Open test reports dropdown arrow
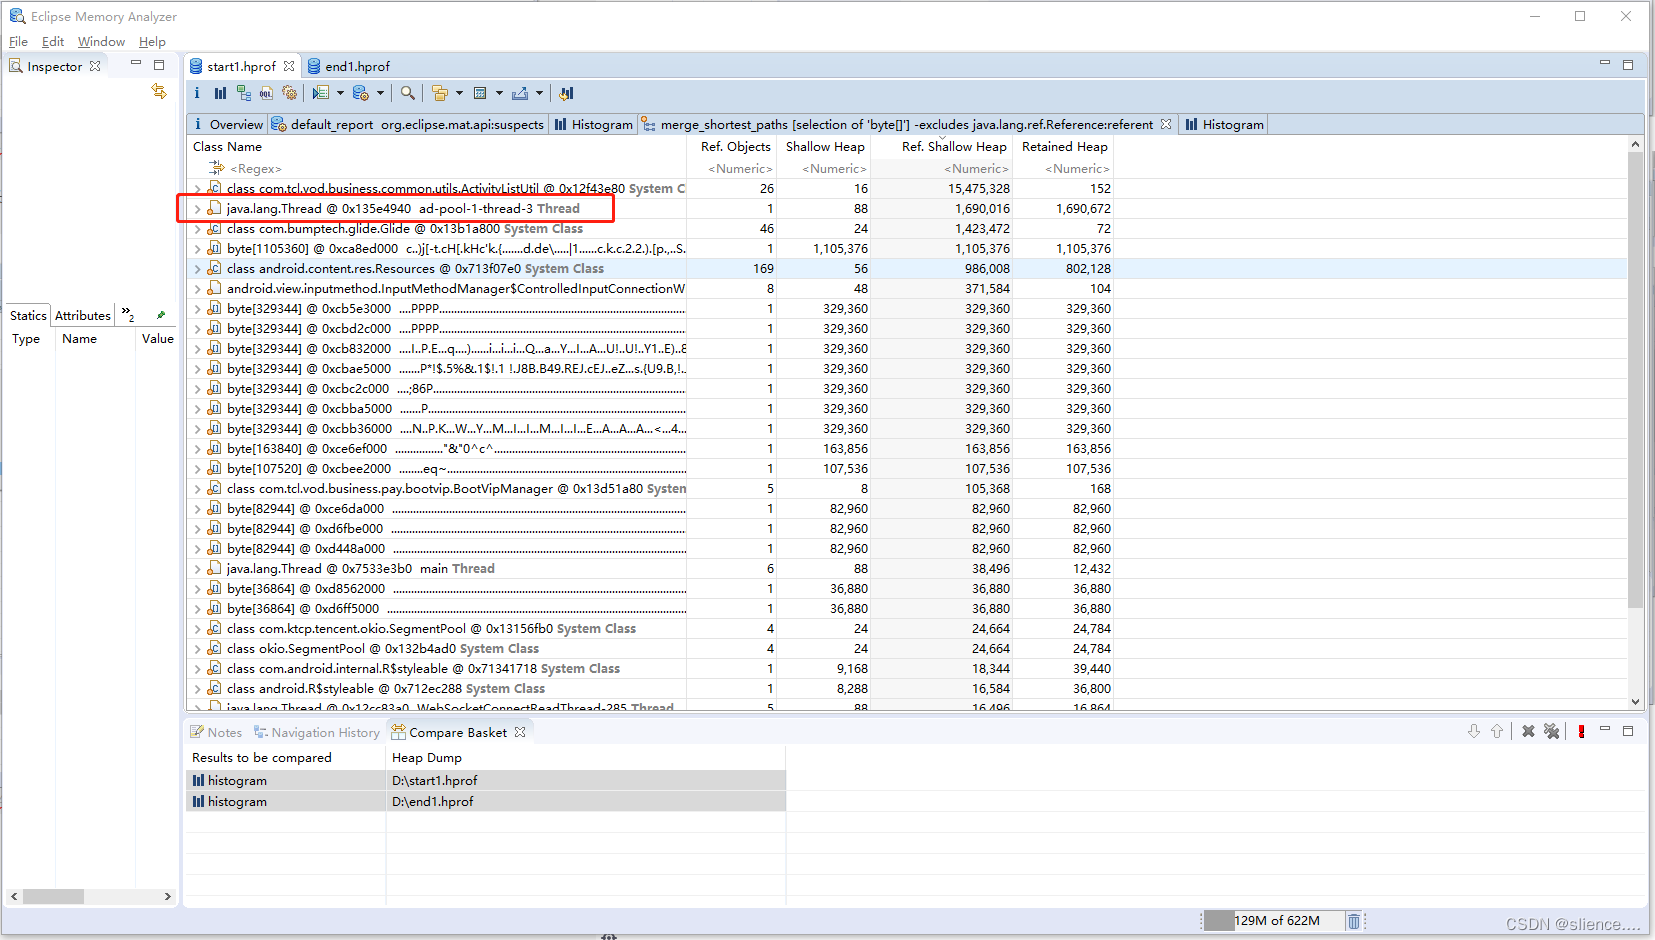1655x940 pixels. point(340,93)
